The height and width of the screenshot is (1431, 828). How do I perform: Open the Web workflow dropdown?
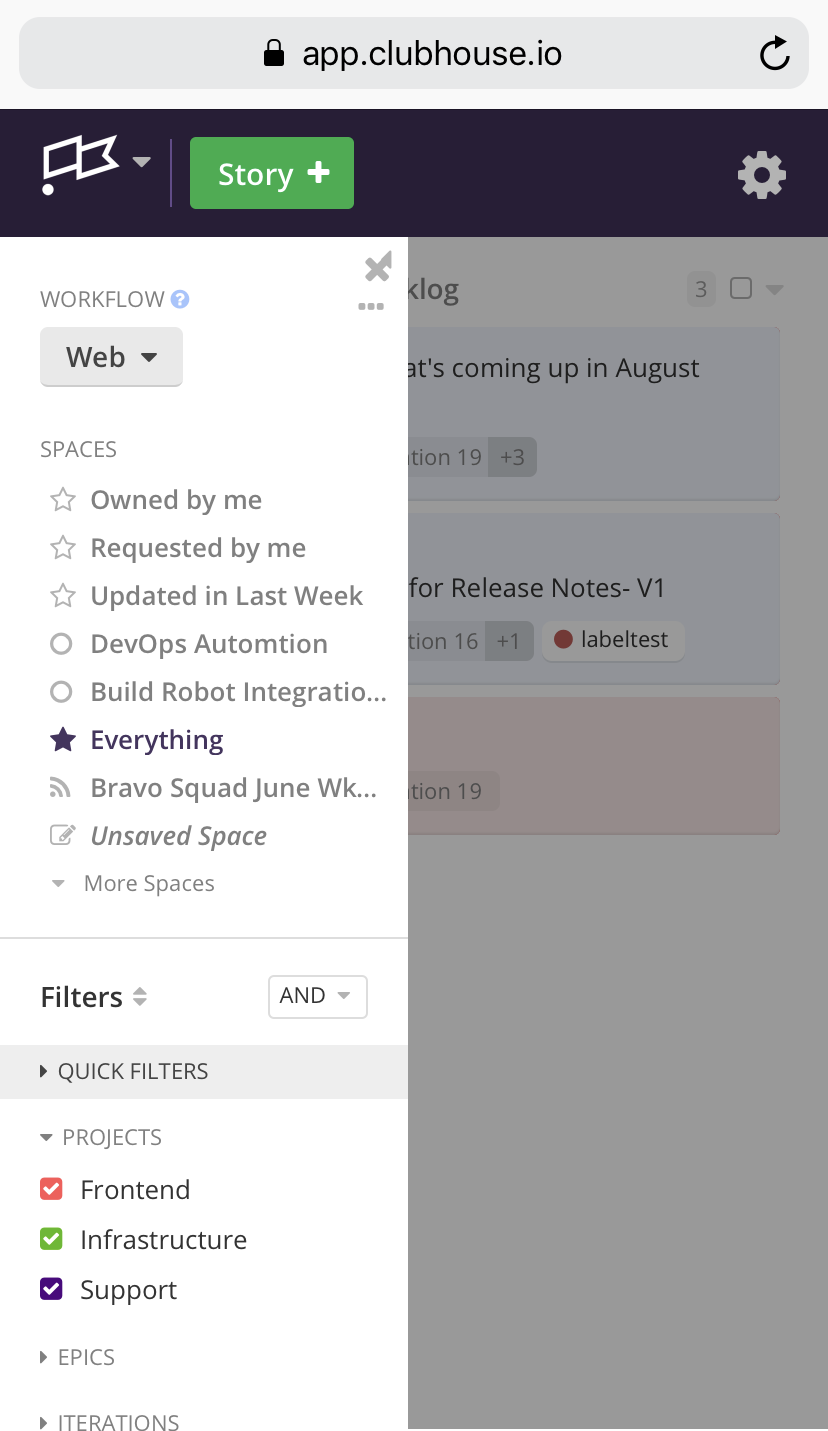(x=111, y=357)
